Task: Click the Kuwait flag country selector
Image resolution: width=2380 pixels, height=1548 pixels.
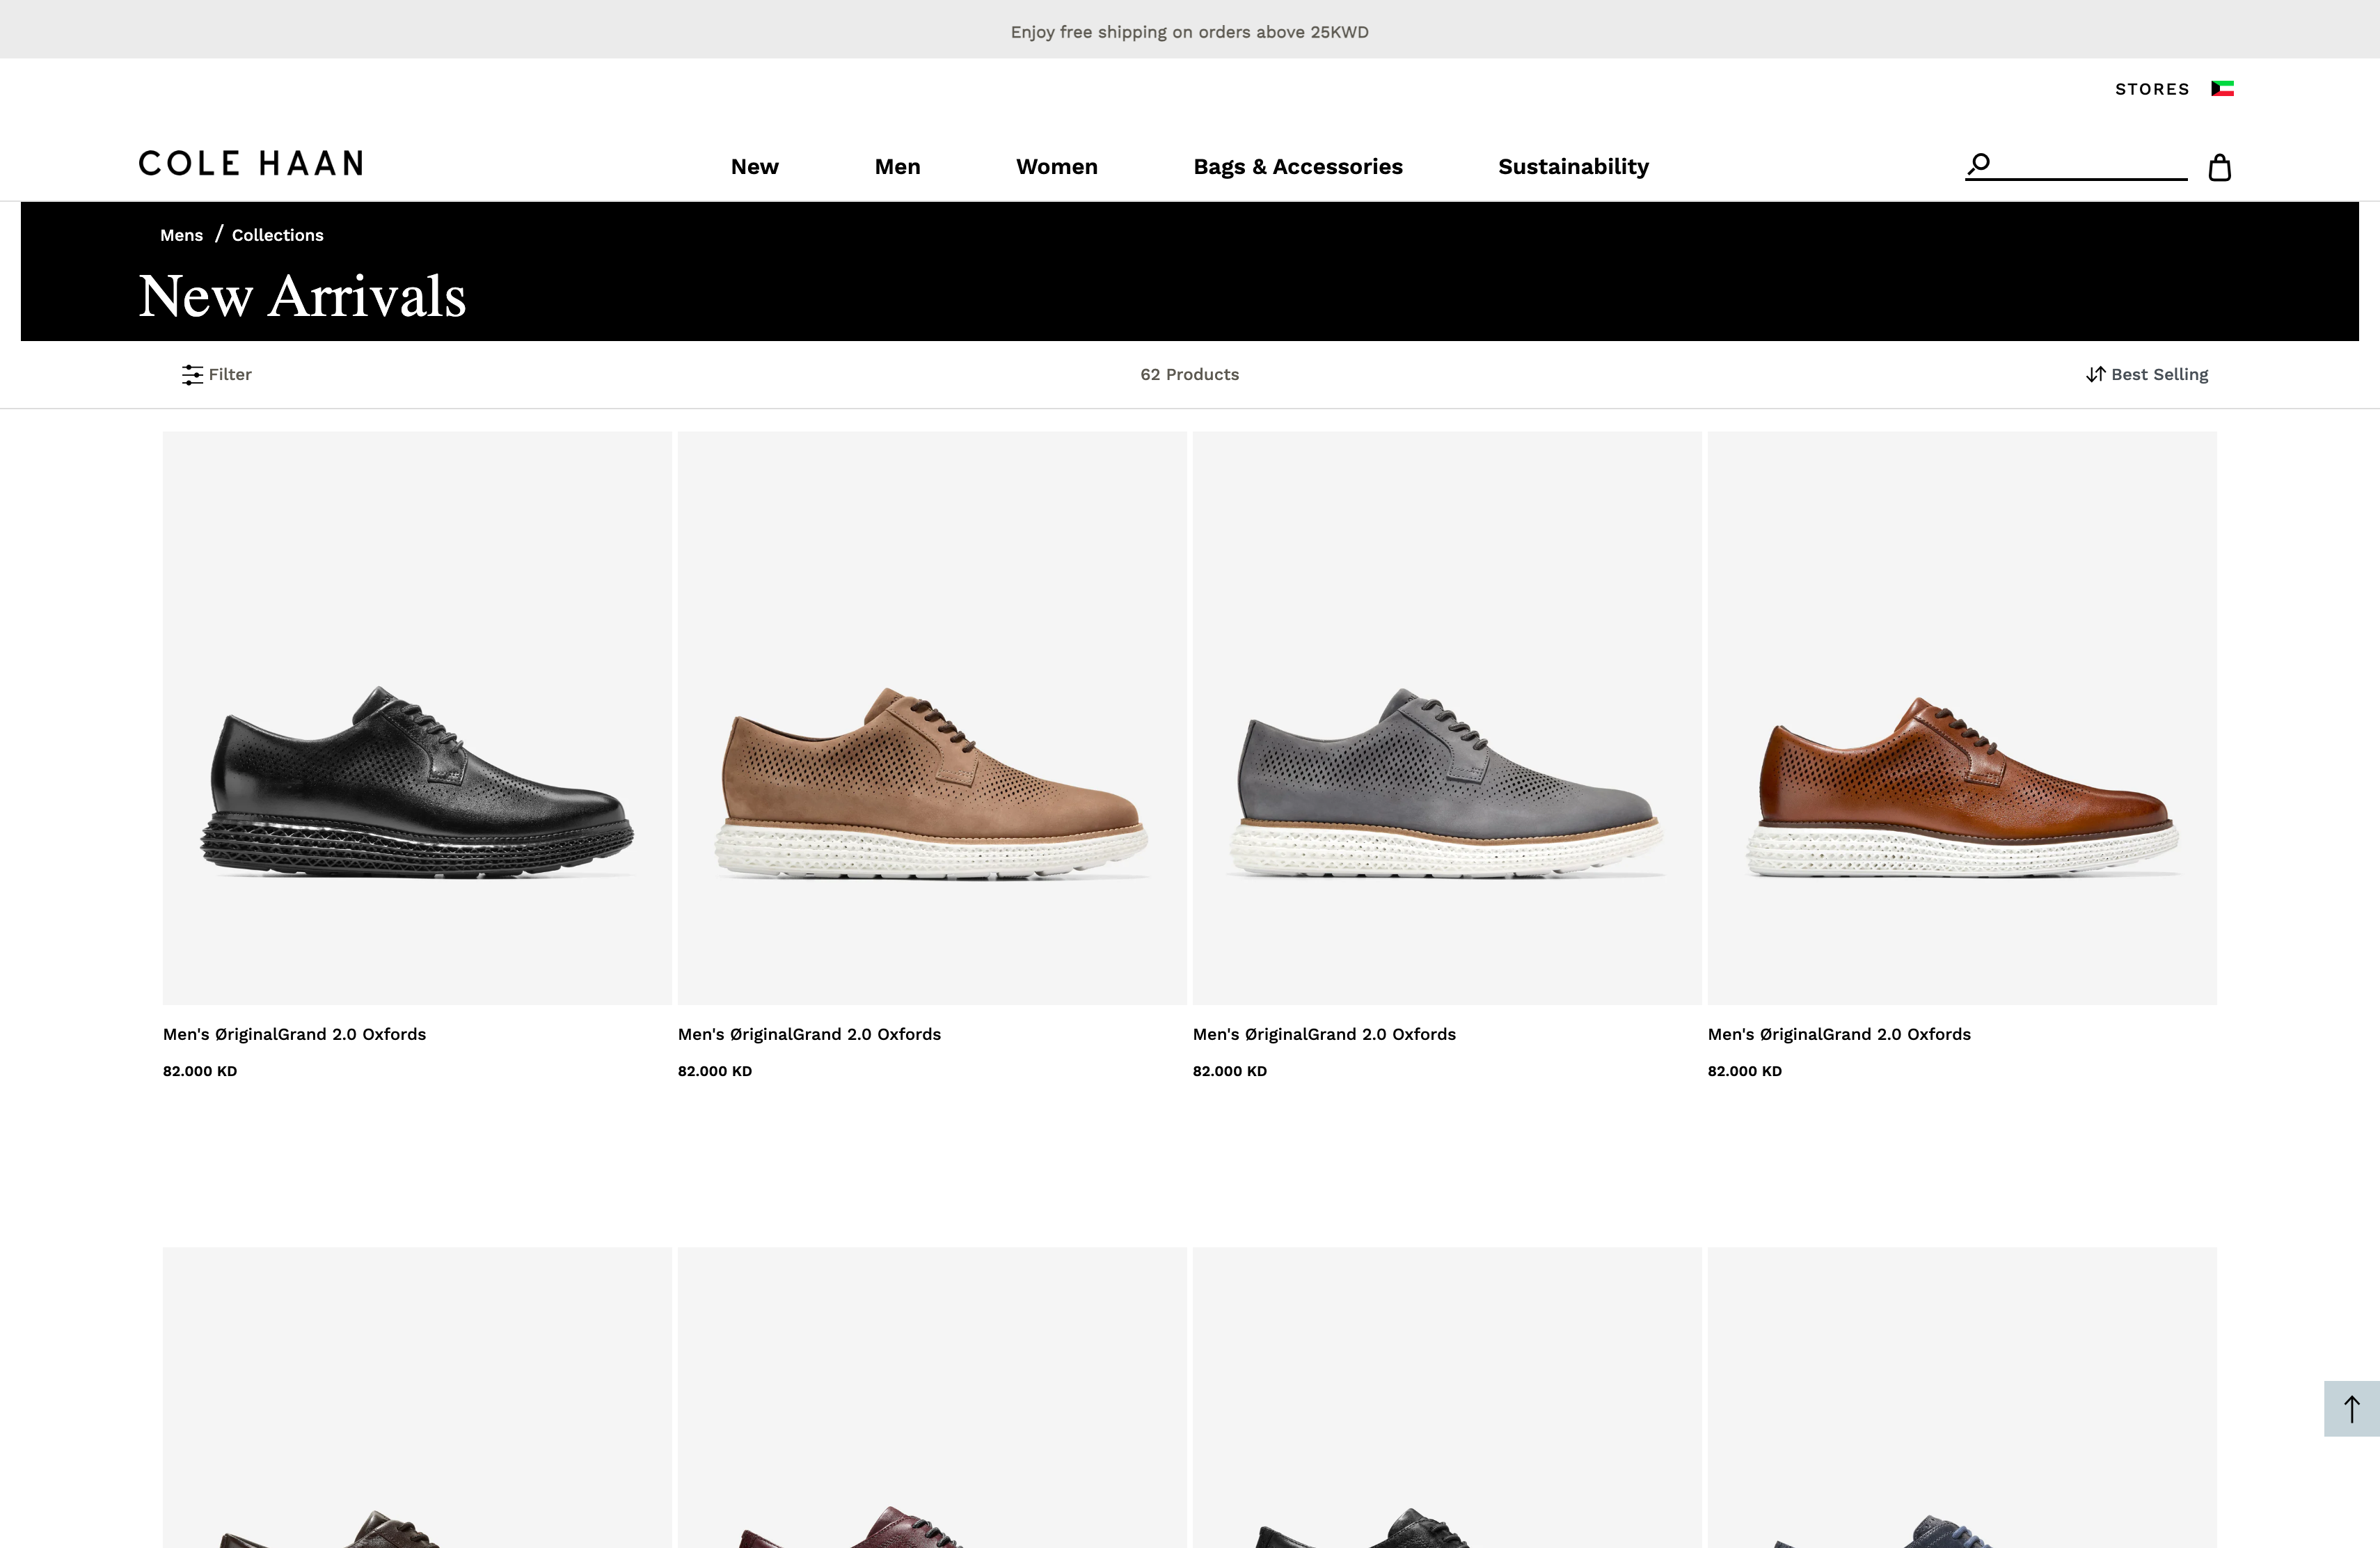Action: 2222,88
